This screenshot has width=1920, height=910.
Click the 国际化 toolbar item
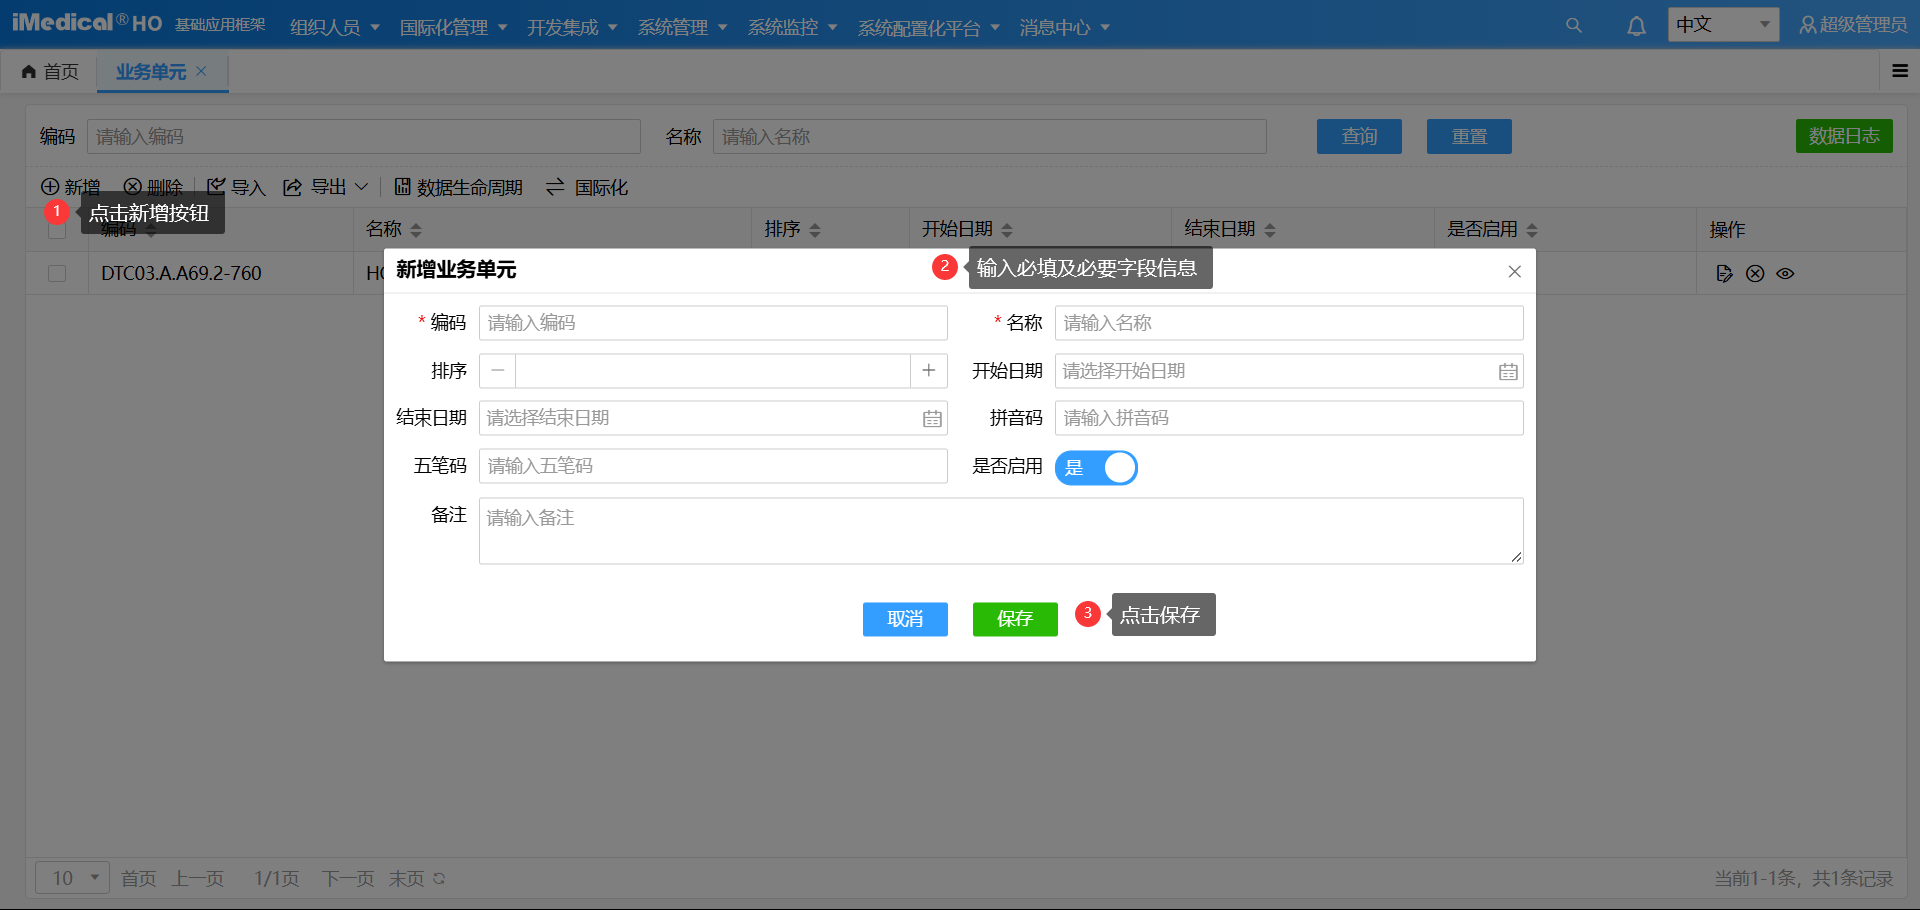587,187
